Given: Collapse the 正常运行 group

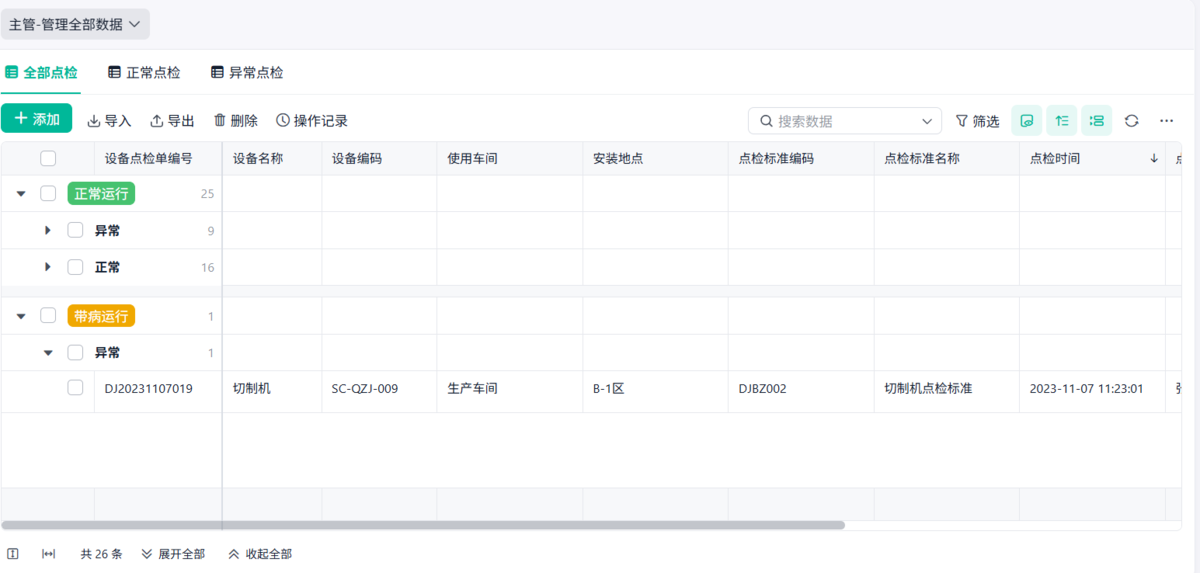Looking at the screenshot, I should 21,194.
